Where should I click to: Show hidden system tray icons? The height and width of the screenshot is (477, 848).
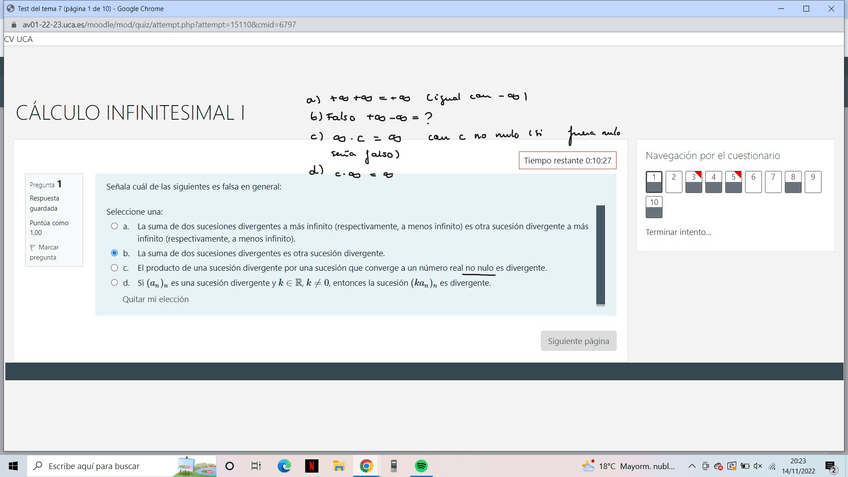[694, 466]
